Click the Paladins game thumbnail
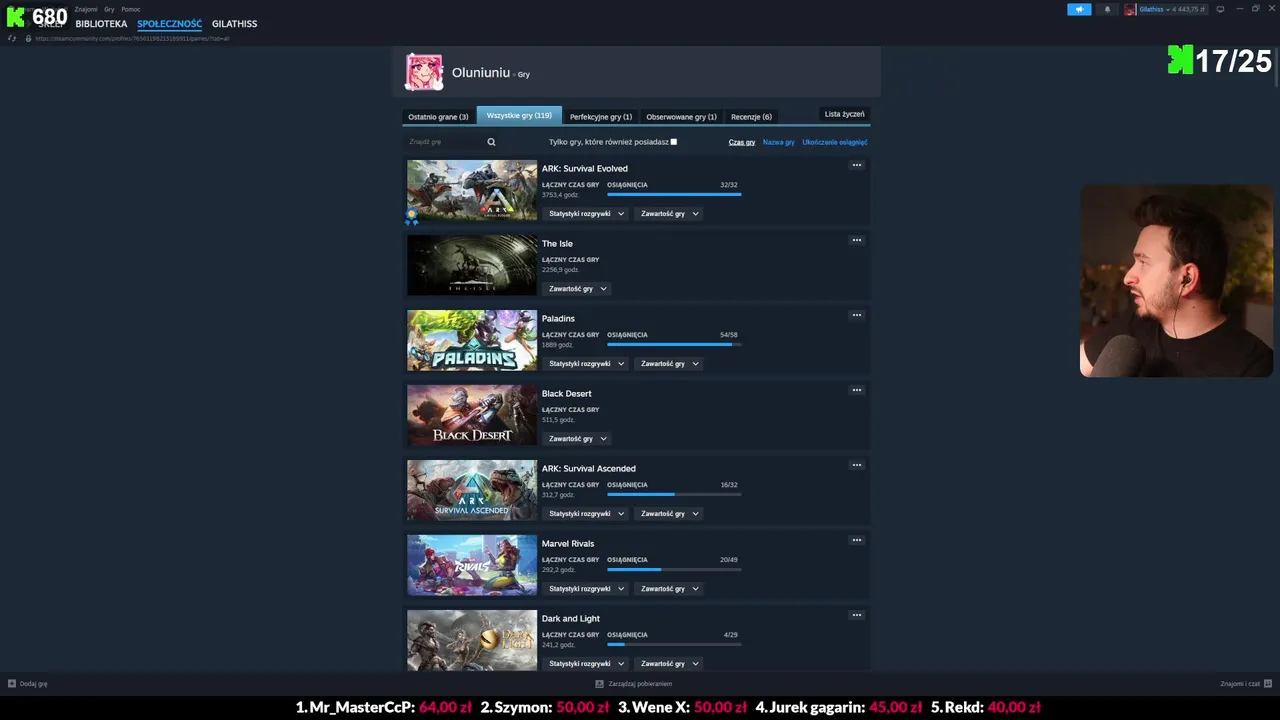Image resolution: width=1280 pixels, height=720 pixels. point(472,340)
